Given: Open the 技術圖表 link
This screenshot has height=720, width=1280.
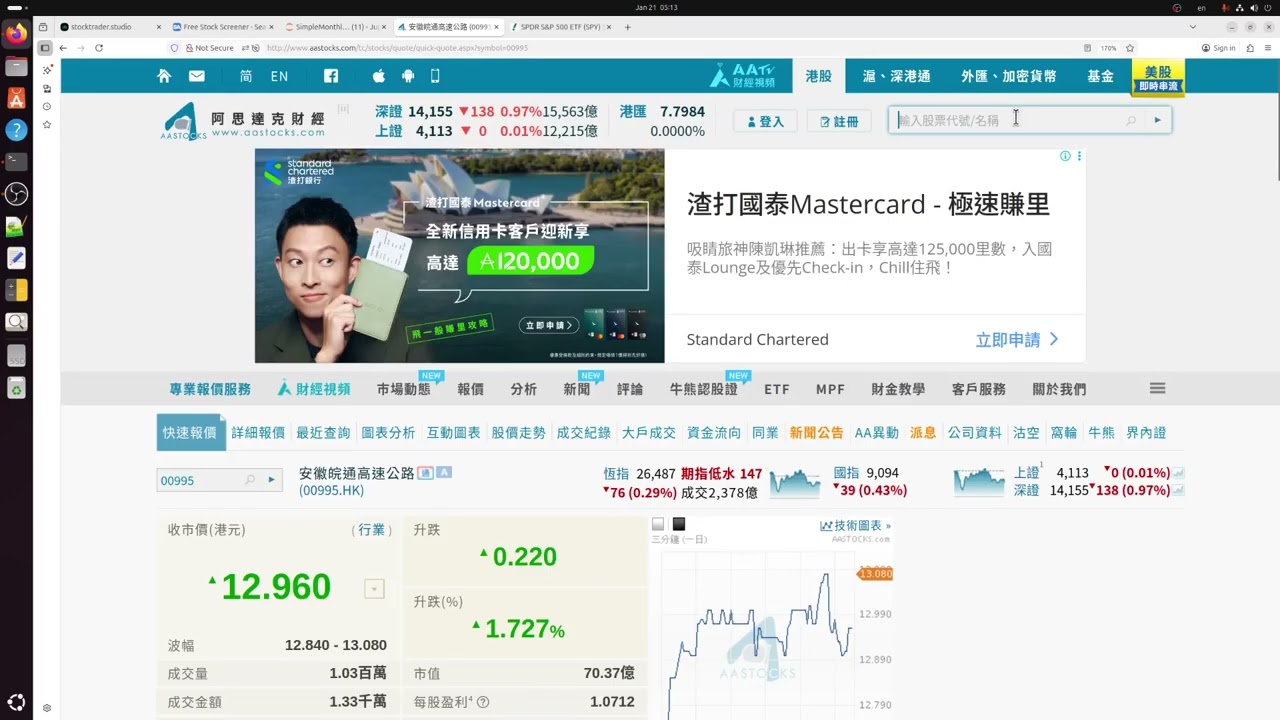Looking at the screenshot, I should point(855,525).
